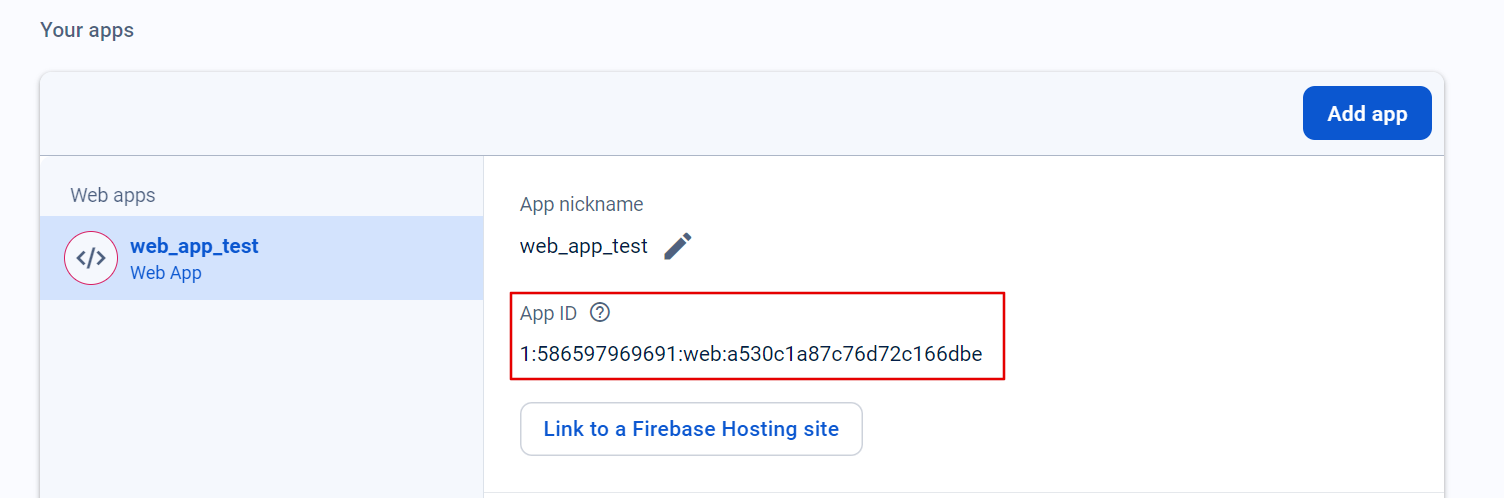Screen dimensions: 1504x498
Task: Click empty sidebar area below web_app_test
Action: click(262, 398)
